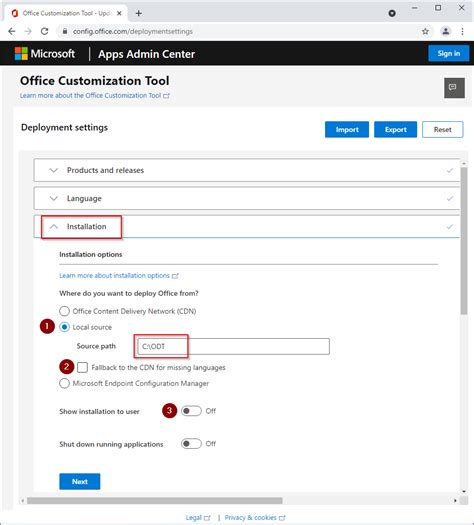Click the lock icon in address bar
This screenshot has width=474, height=525.
[x=65, y=31]
